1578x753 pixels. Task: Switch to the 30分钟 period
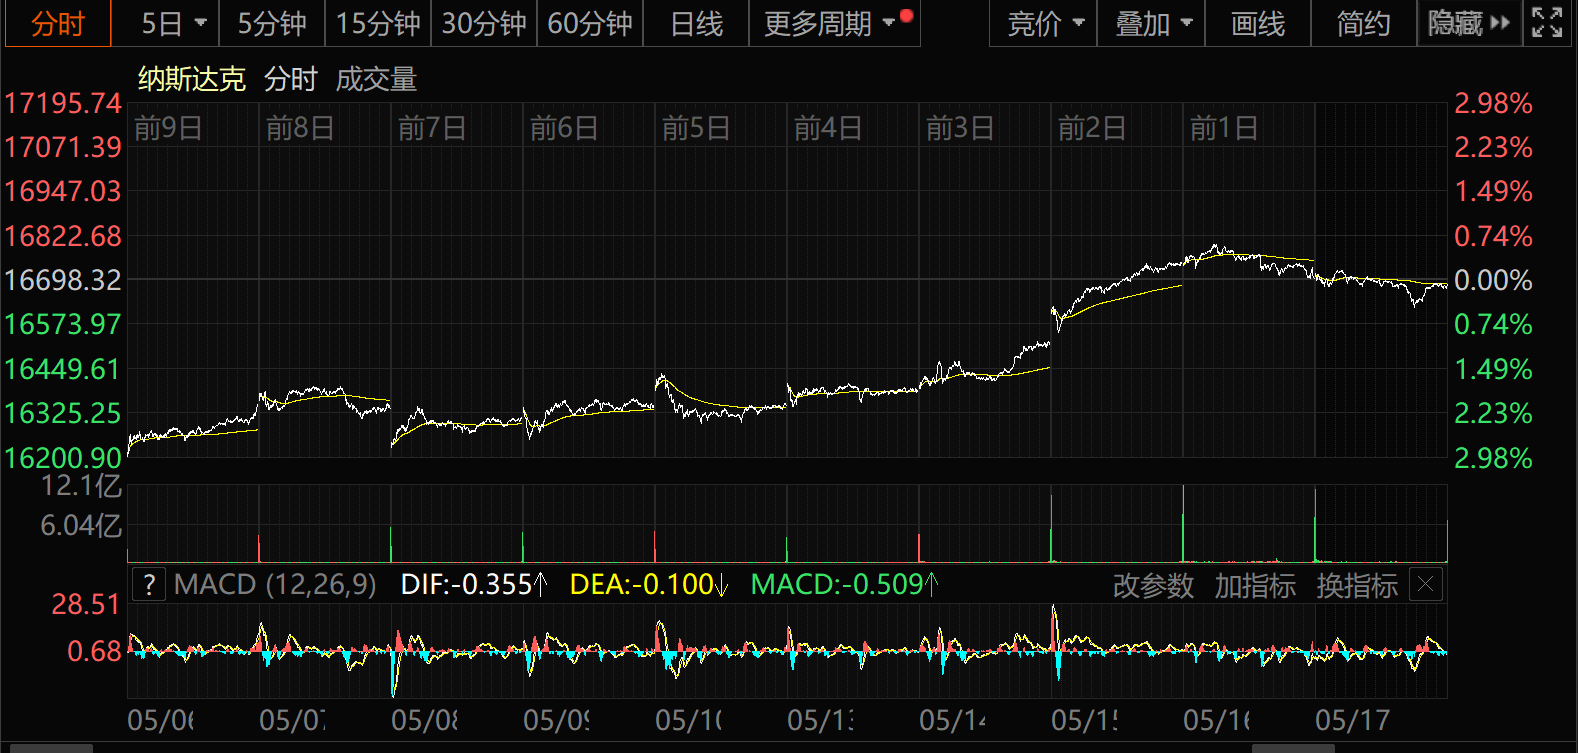(484, 24)
